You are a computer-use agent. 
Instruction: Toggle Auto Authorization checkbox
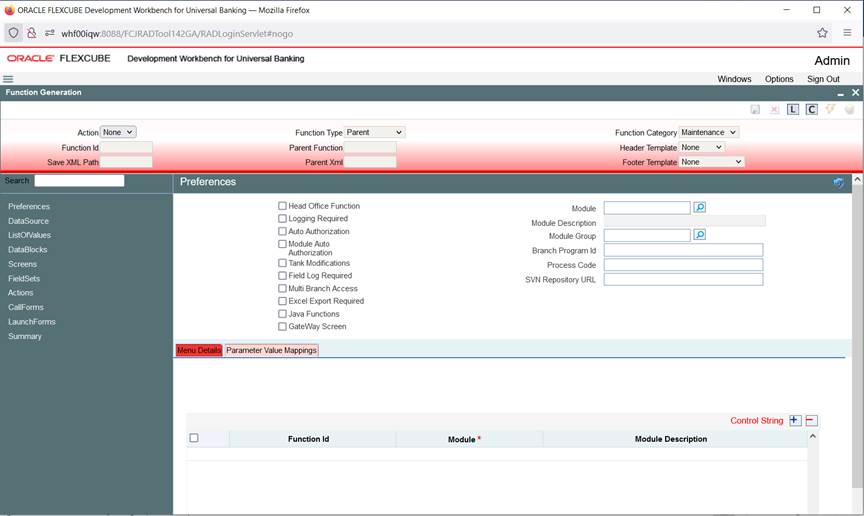coord(282,232)
